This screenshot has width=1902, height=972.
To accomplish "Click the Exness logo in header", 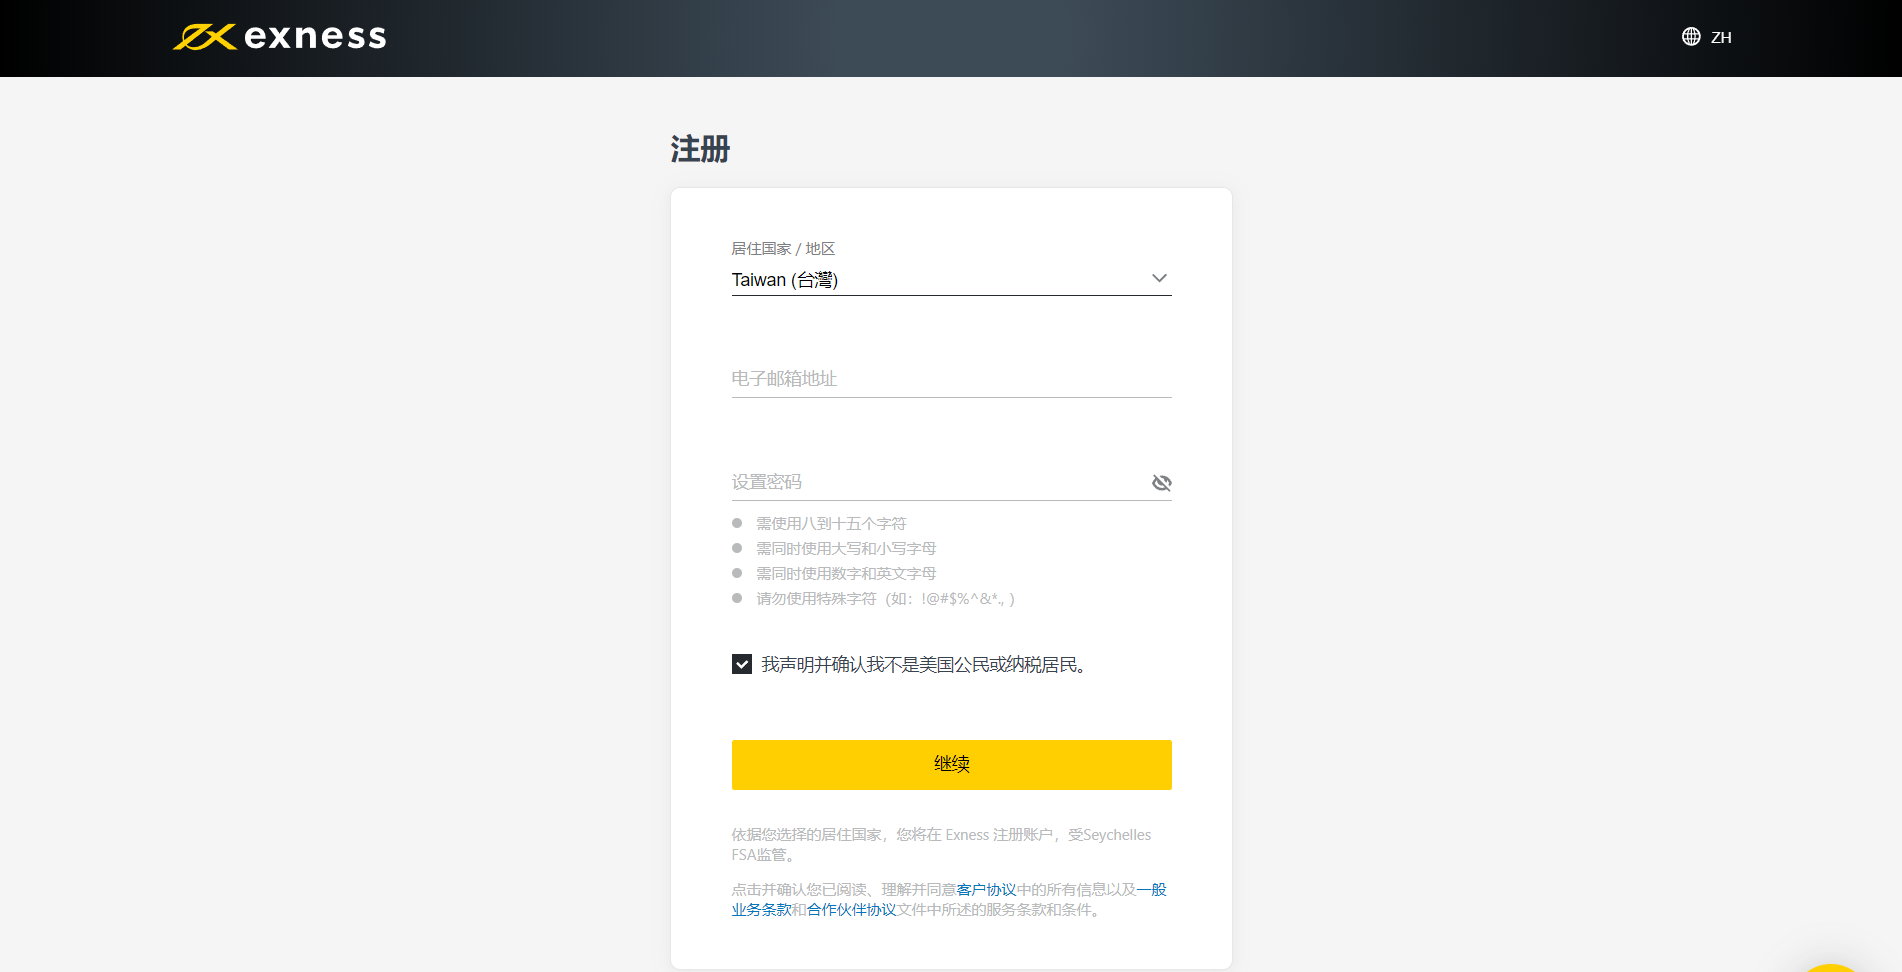I will (x=279, y=37).
